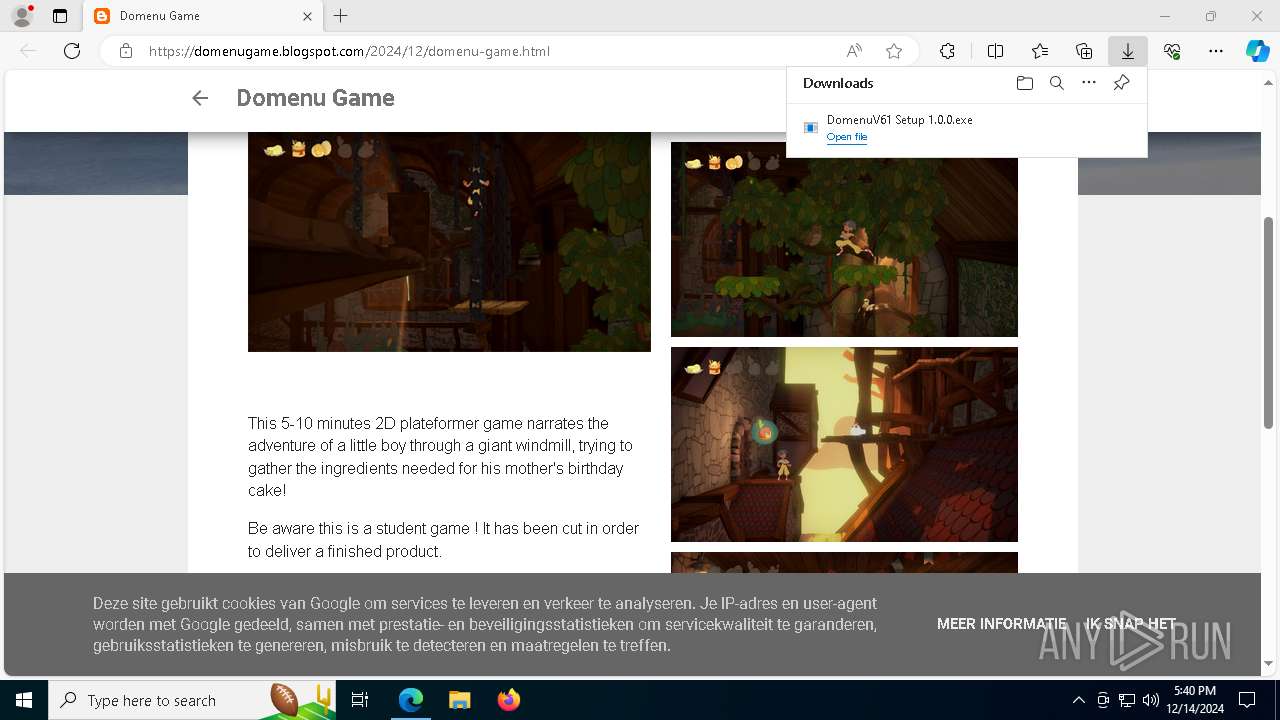Image resolution: width=1280 pixels, height=720 pixels.
Task: Open the Extensions puzzle icon
Action: tap(947, 51)
